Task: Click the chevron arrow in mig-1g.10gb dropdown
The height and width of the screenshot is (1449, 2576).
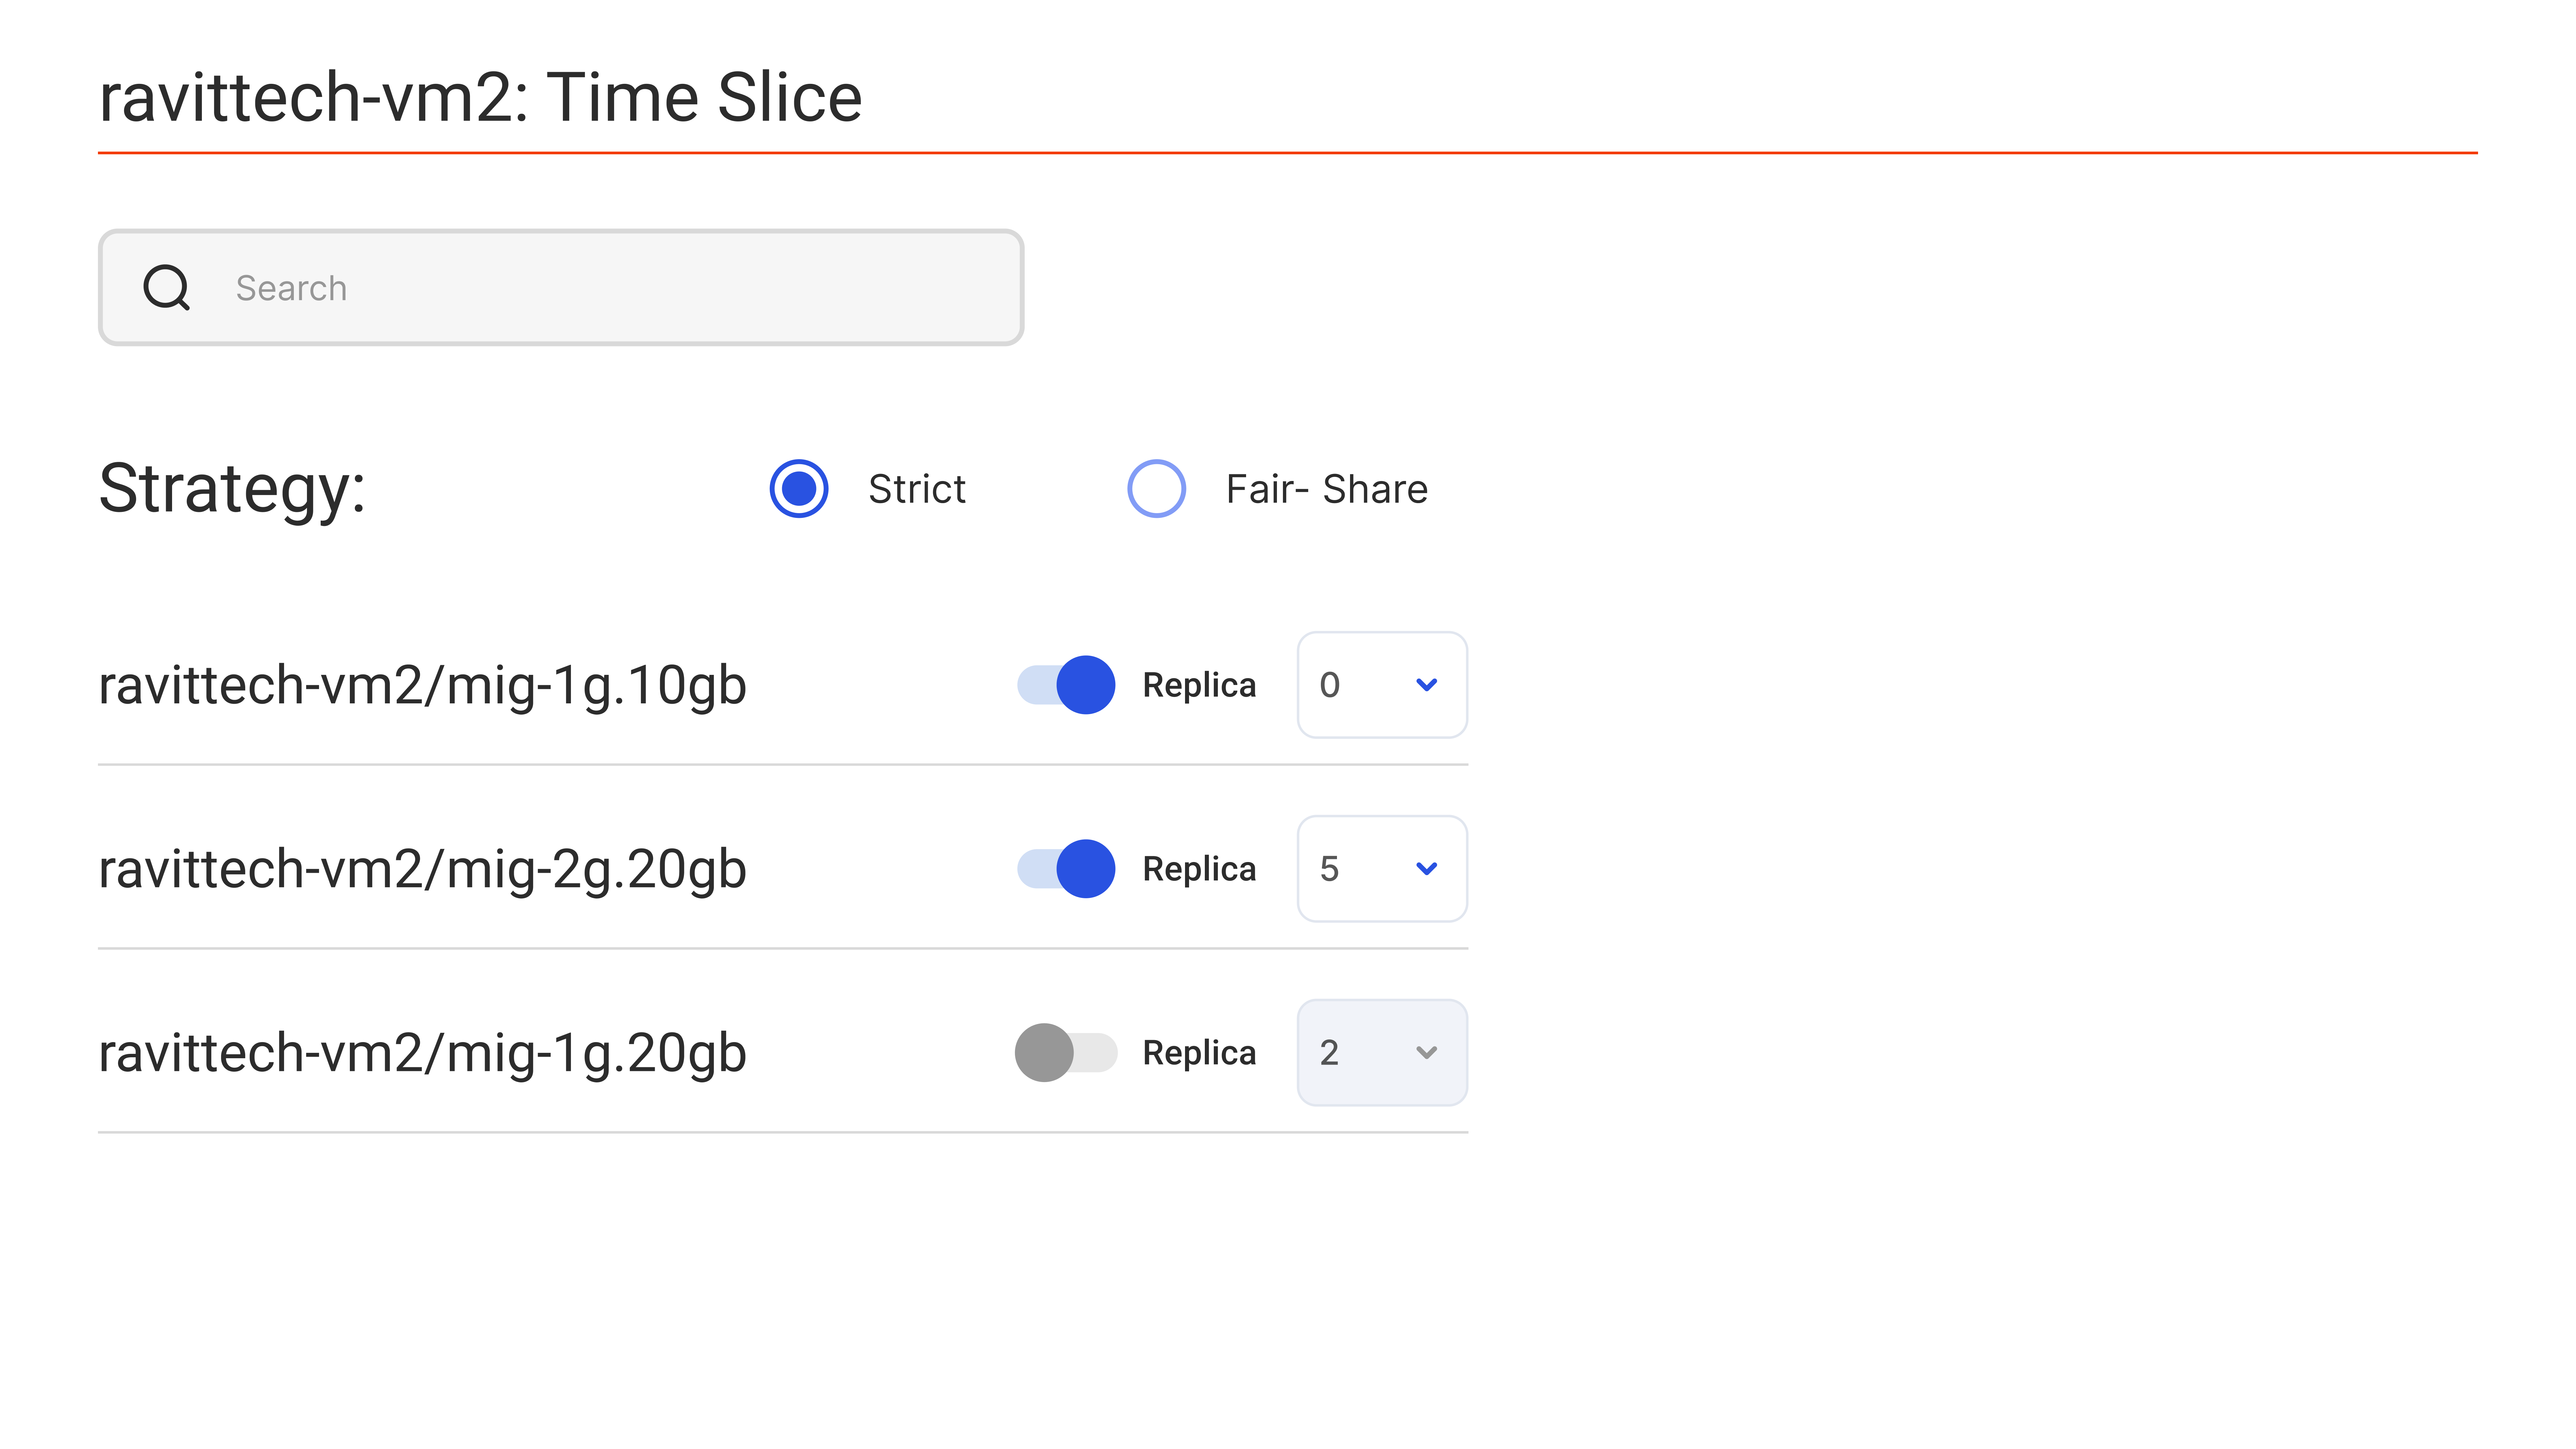Action: tap(1427, 685)
